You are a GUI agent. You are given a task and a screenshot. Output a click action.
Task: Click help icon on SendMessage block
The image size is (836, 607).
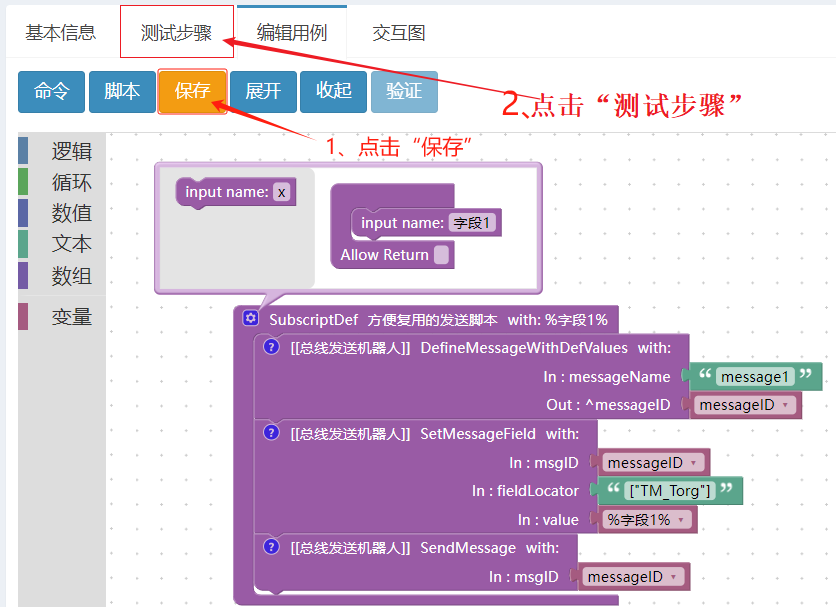(271, 547)
